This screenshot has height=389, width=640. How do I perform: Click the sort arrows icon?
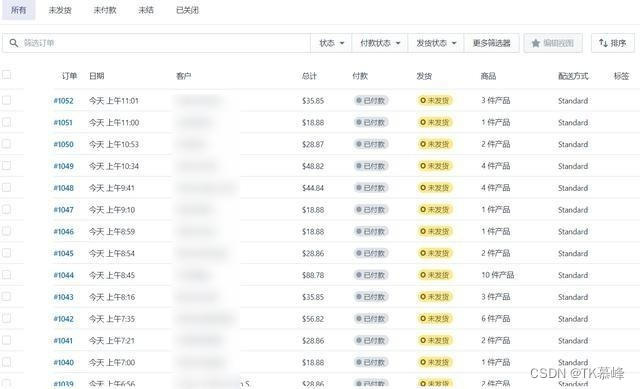click(603, 43)
